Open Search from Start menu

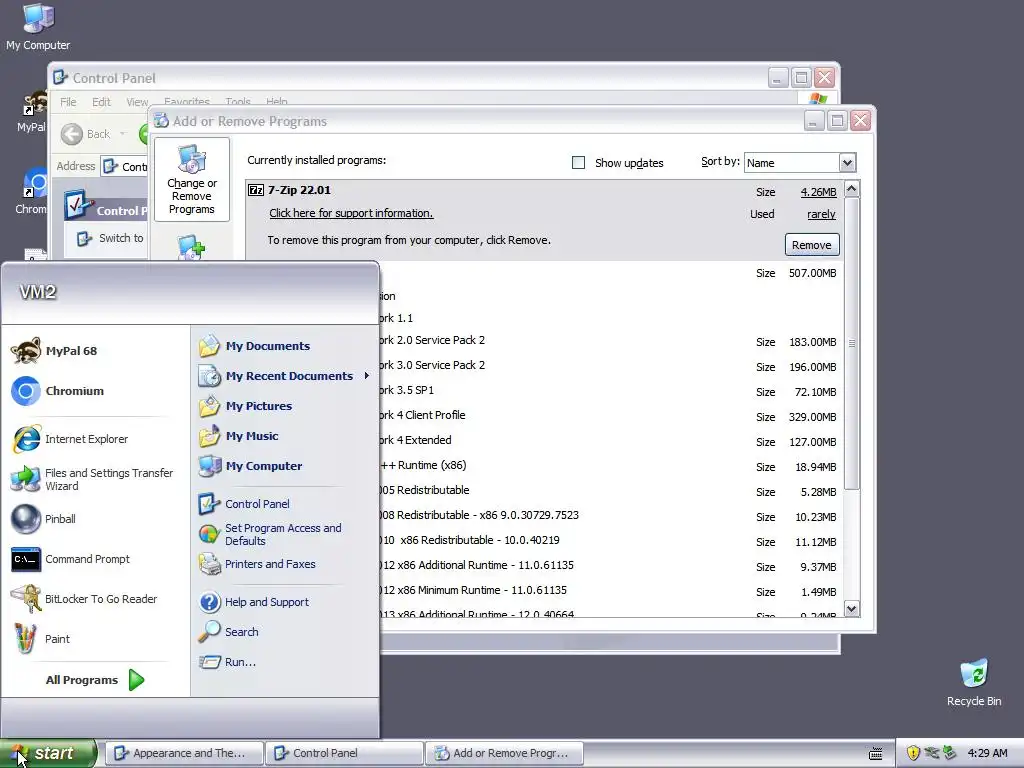[x=228, y=632]
